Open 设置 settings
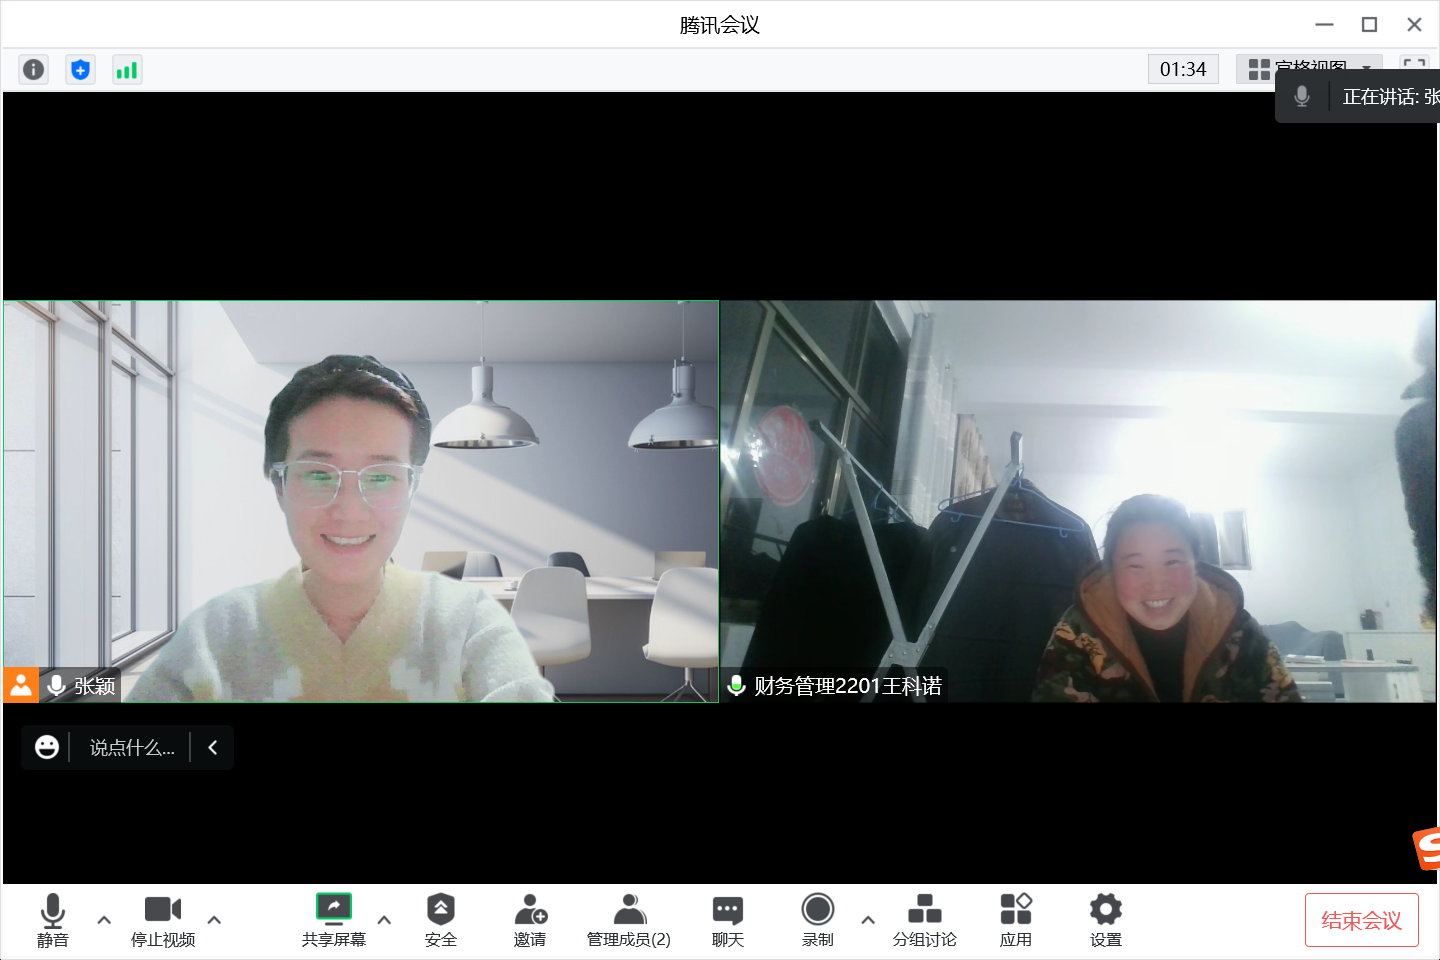 pos(1106,920)
